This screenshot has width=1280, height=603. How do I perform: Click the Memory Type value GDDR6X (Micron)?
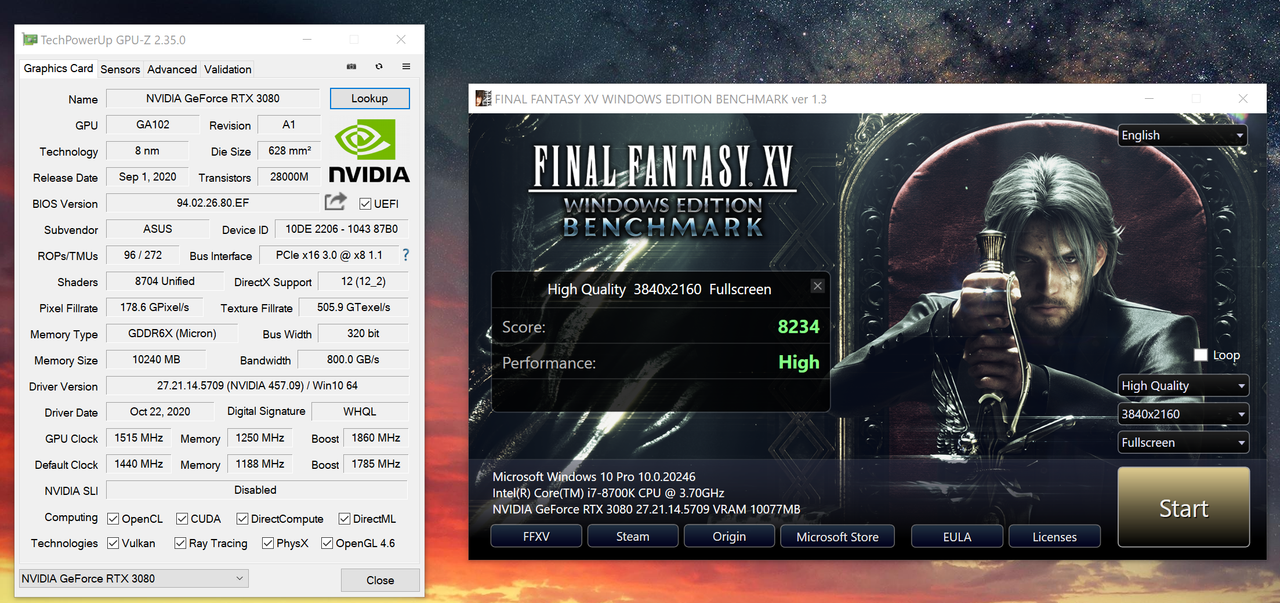pyautogui.click(x=174, y=334)
